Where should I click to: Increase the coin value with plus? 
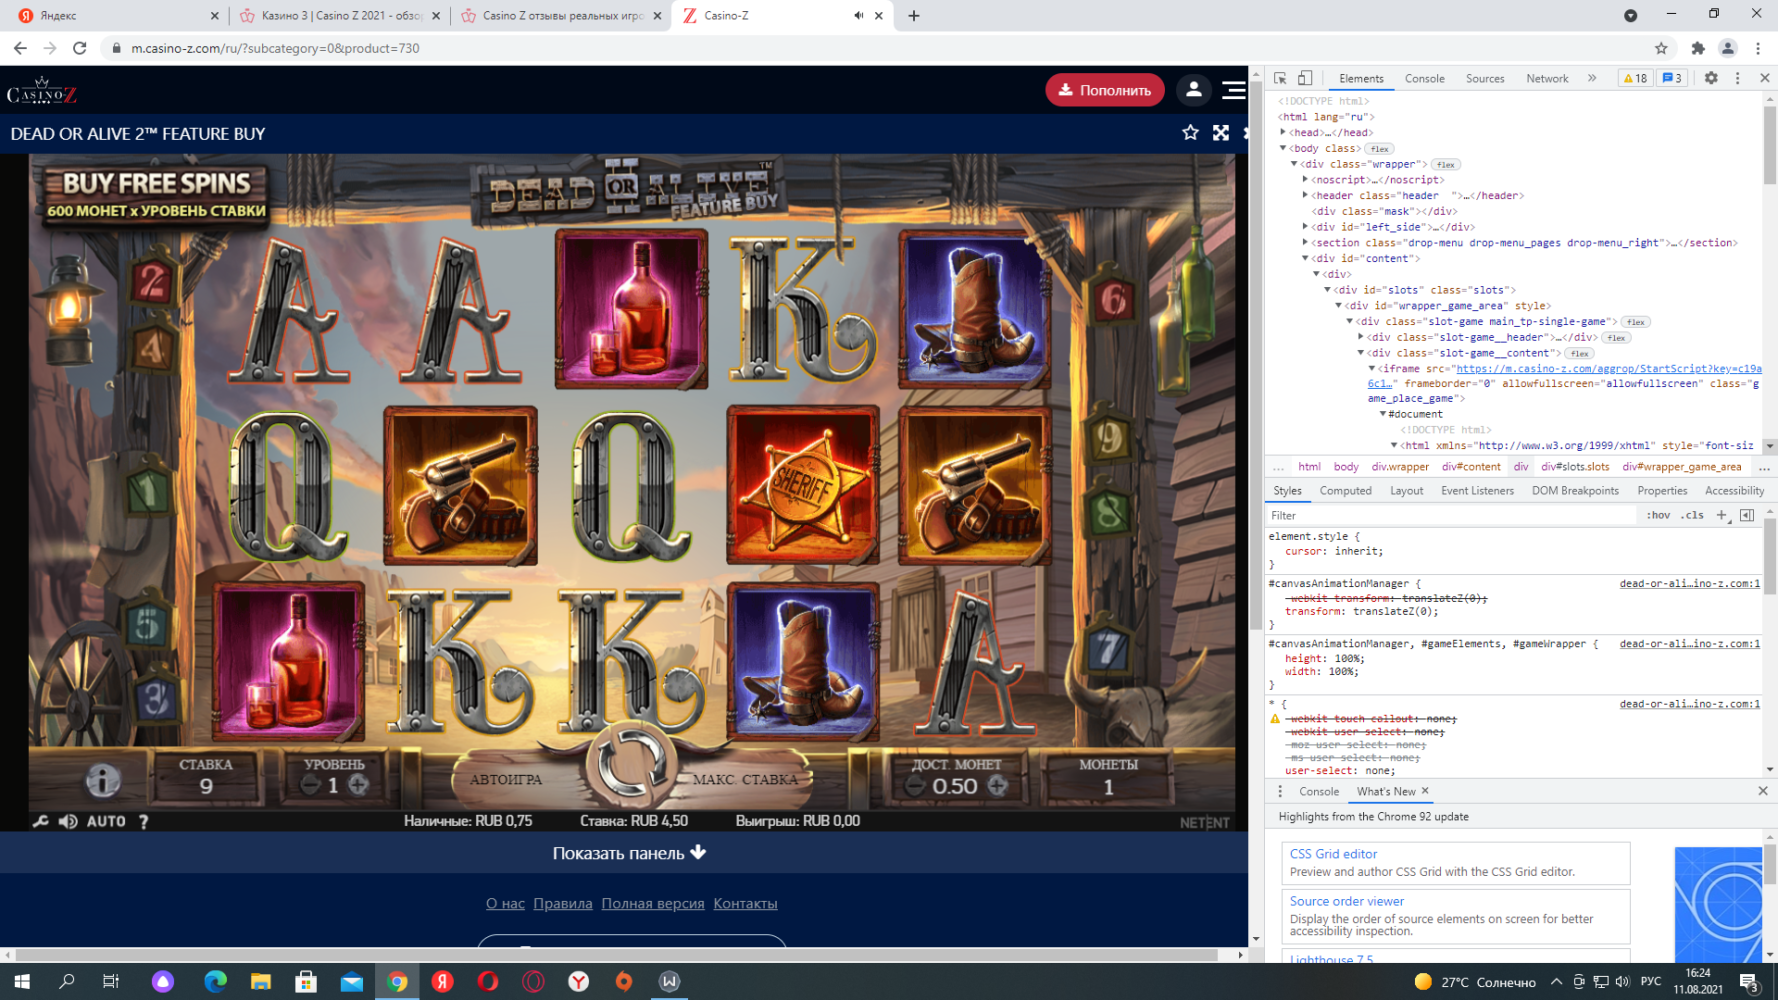point(997,787)
